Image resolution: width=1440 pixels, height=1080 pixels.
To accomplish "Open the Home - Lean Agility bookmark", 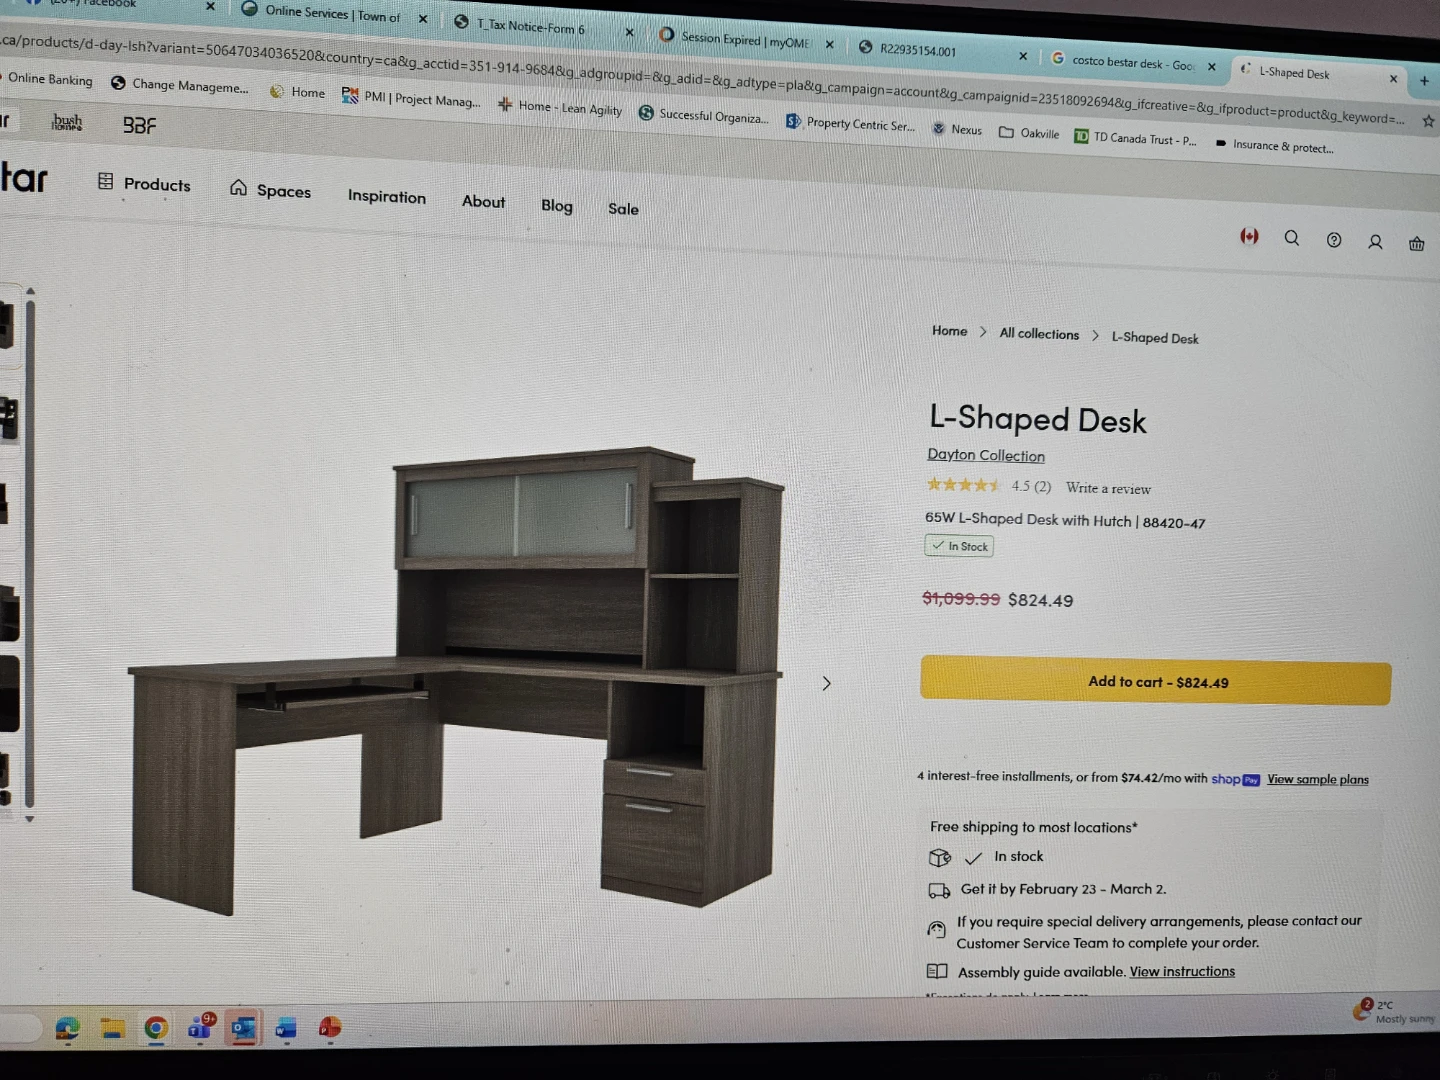I will 560,107.
